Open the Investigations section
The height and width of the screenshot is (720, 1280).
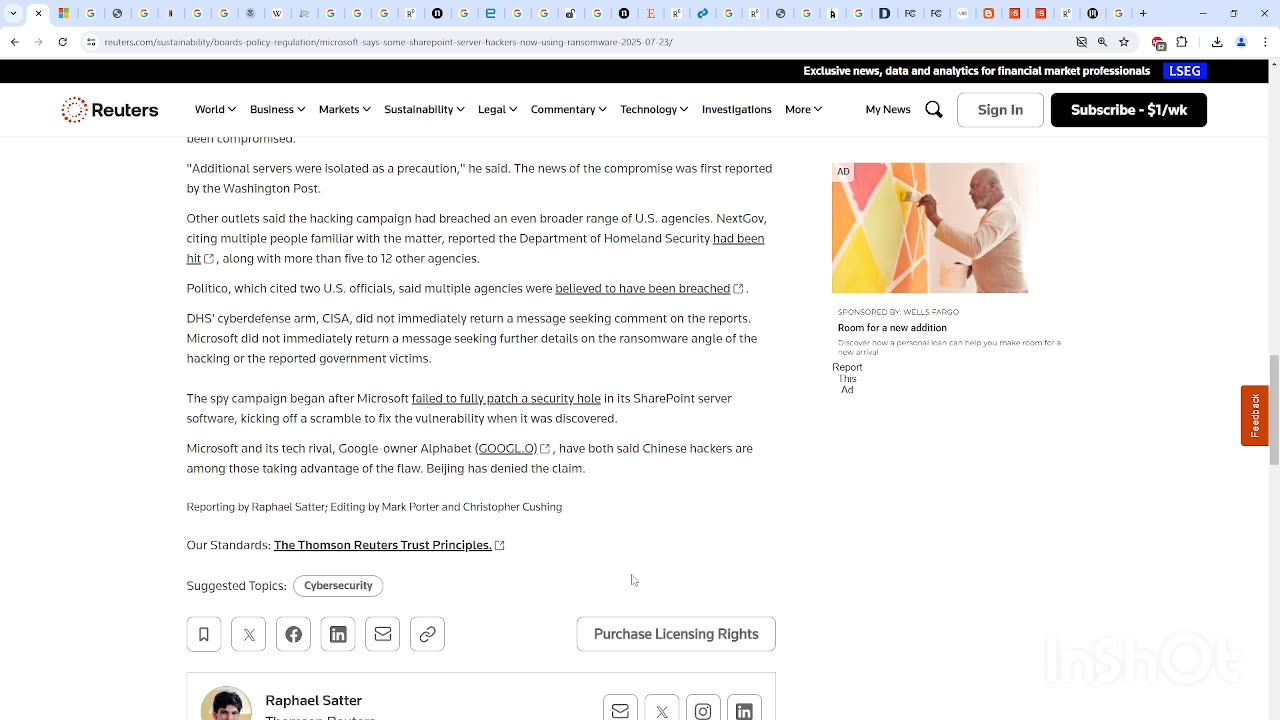(x=736, y=110)
